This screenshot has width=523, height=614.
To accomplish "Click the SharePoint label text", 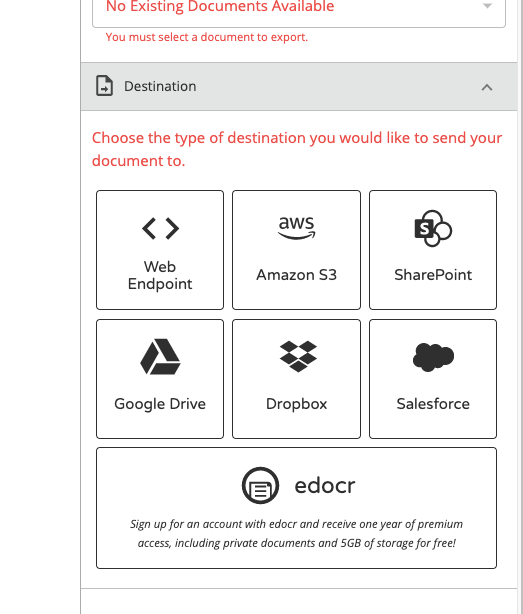I will pyautogui.click(x=433, y=275).
